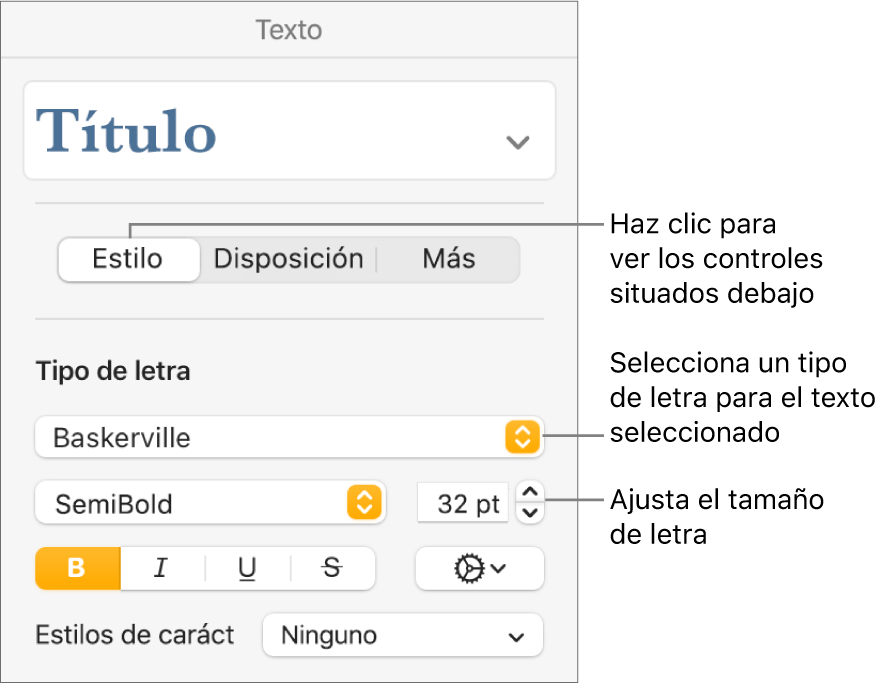The image size is (889, 684).
Task: Switch to the Más tab
Action: coord(451,258)
